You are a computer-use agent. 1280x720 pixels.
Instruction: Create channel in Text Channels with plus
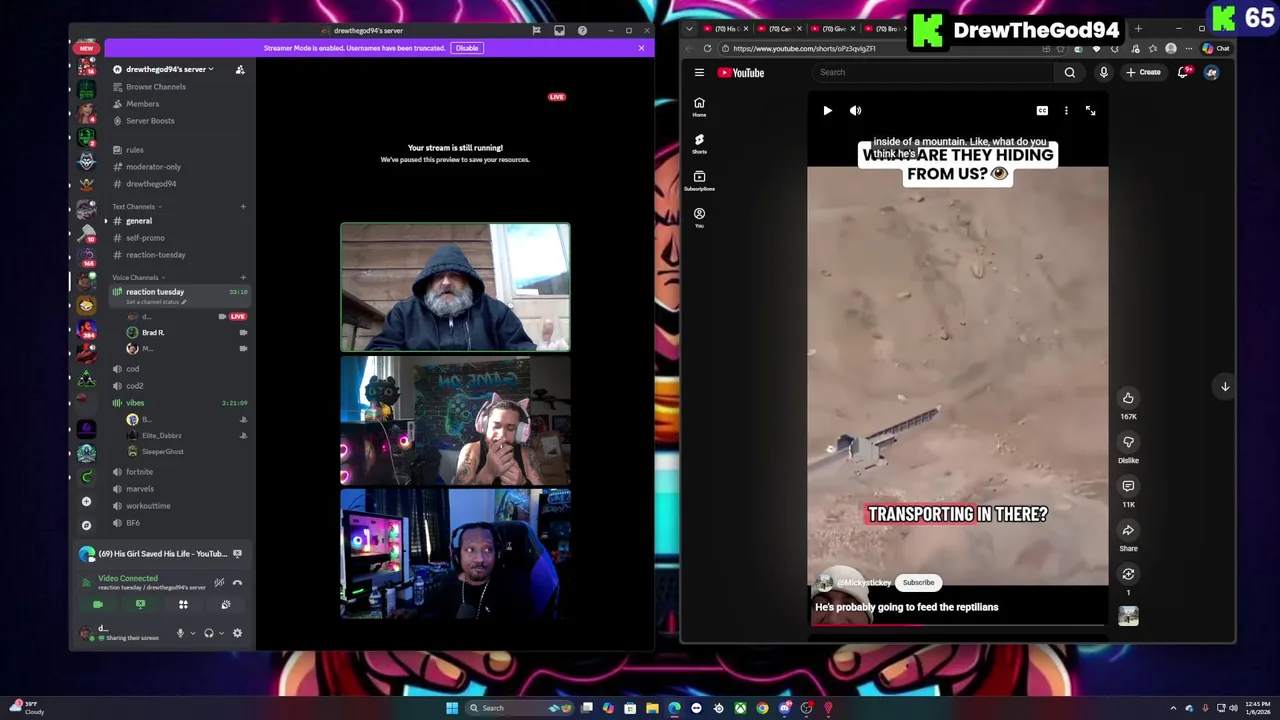[243, 207]
